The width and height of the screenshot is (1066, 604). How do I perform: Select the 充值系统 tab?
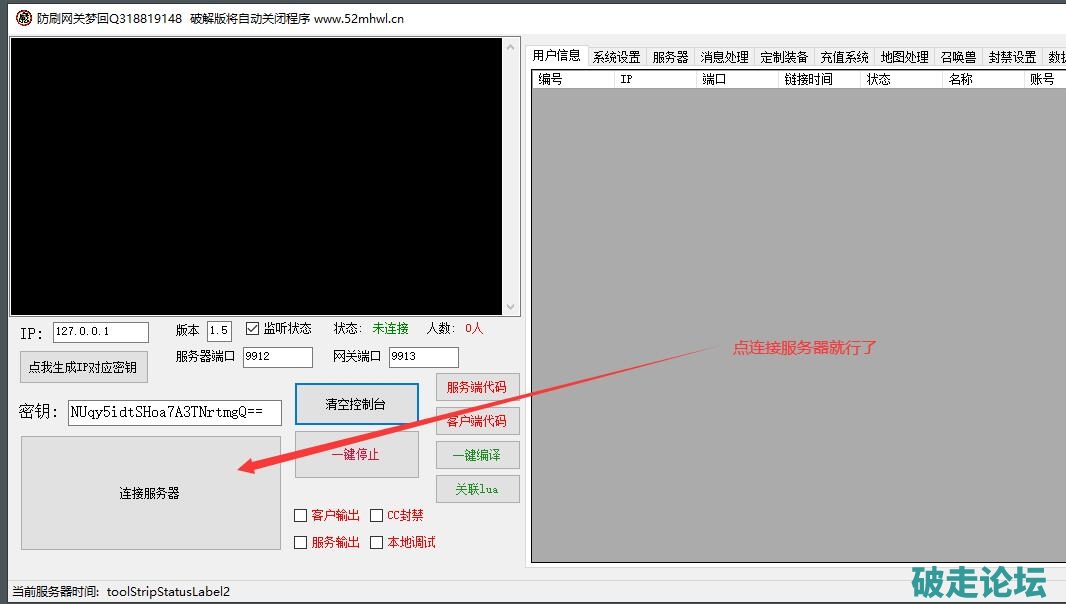(844, 57)
